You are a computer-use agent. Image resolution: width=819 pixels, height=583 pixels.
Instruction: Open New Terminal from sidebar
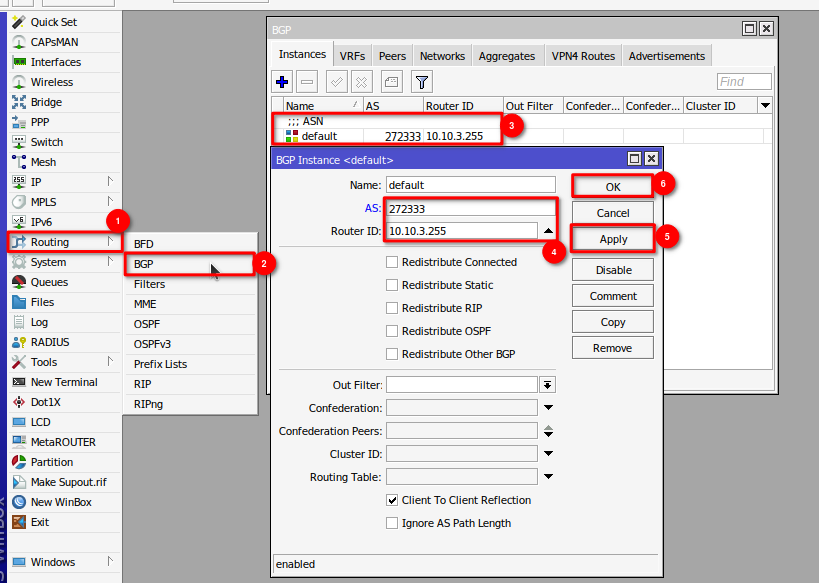click(64, 382)
